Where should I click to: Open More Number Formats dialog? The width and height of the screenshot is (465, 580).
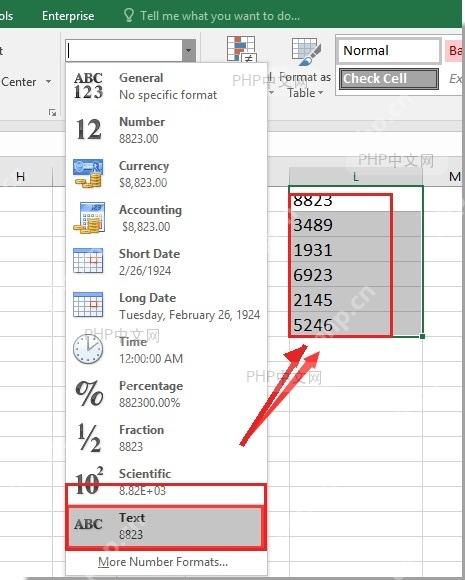(x=163, y=562)
